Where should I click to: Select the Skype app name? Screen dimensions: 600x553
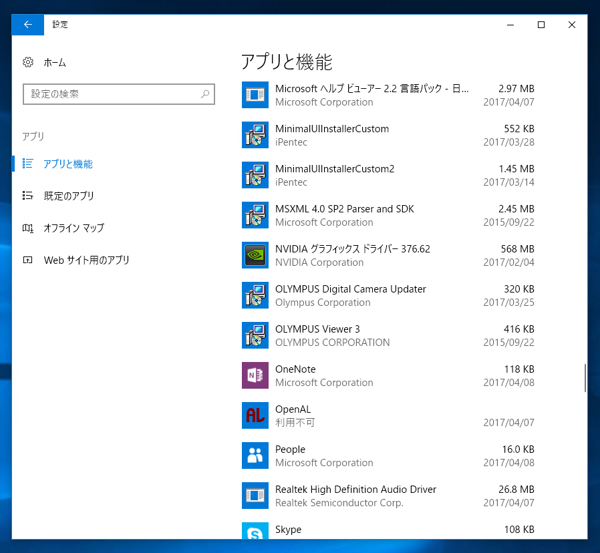pos(288,530)
